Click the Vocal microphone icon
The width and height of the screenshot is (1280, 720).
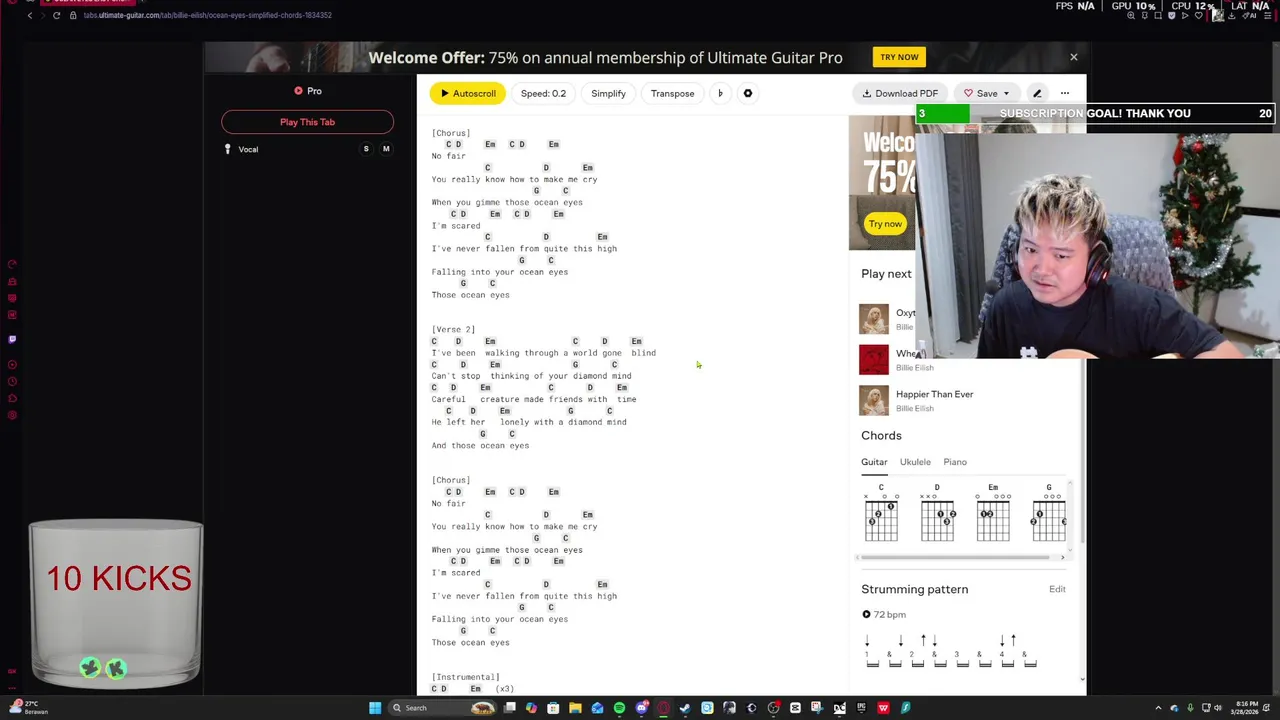[x=228, y=149]
